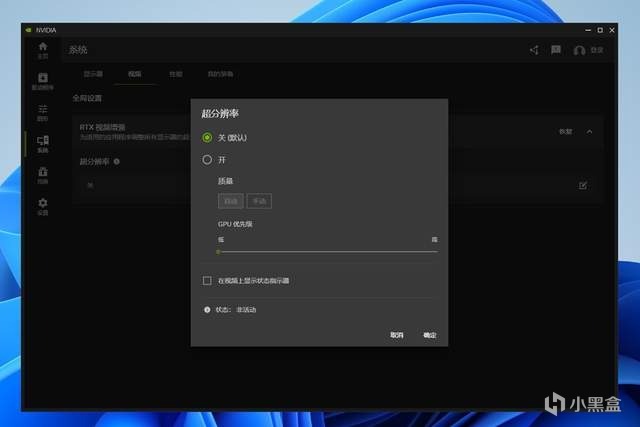The height and width of the screenshot is (427, 640).
Task: Click the NVIDIA logo in title bar
Action: pos(29,30)
